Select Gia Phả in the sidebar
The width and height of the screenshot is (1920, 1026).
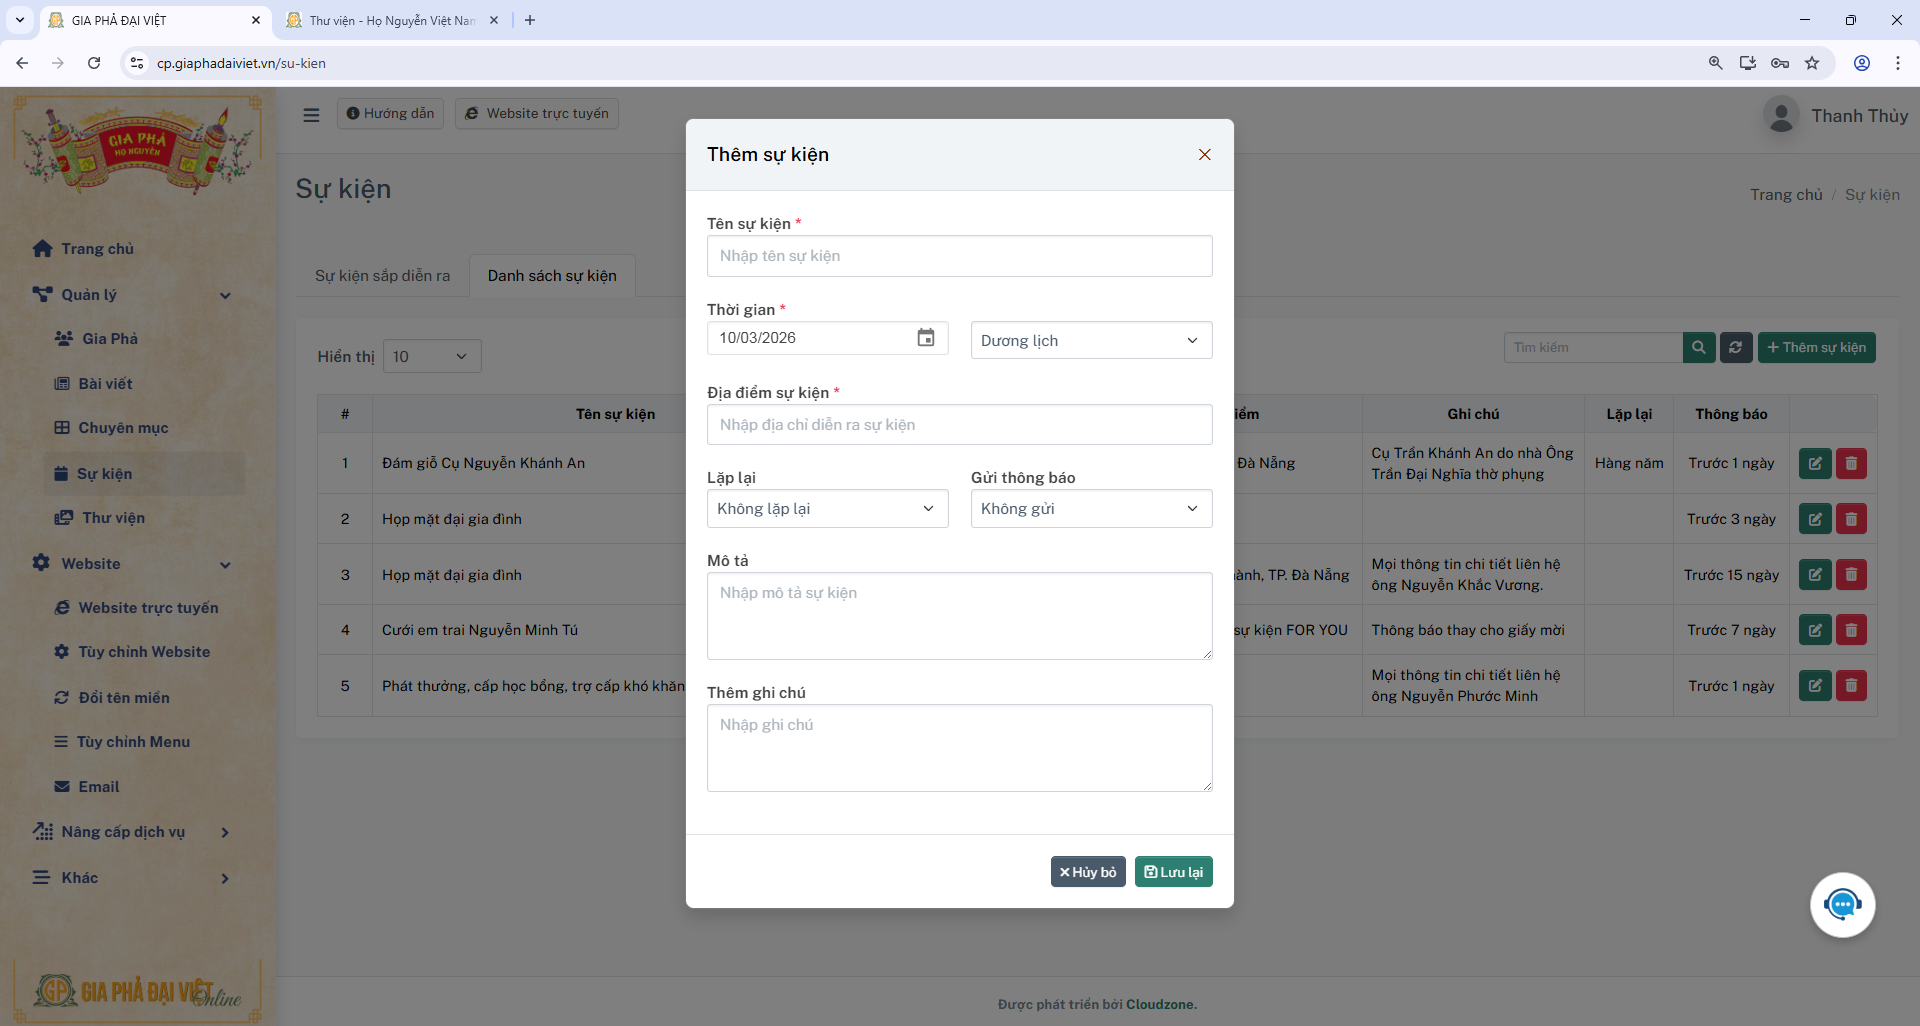(x=108, y=338)
